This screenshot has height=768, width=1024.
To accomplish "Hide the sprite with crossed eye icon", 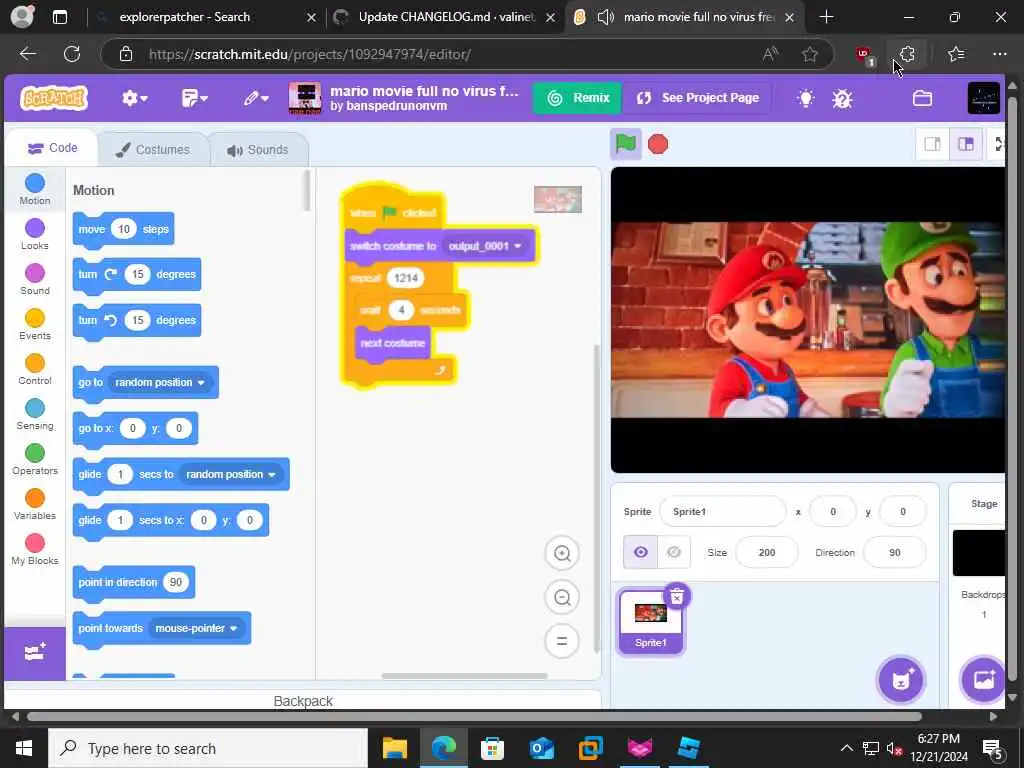I will [674, 552].
